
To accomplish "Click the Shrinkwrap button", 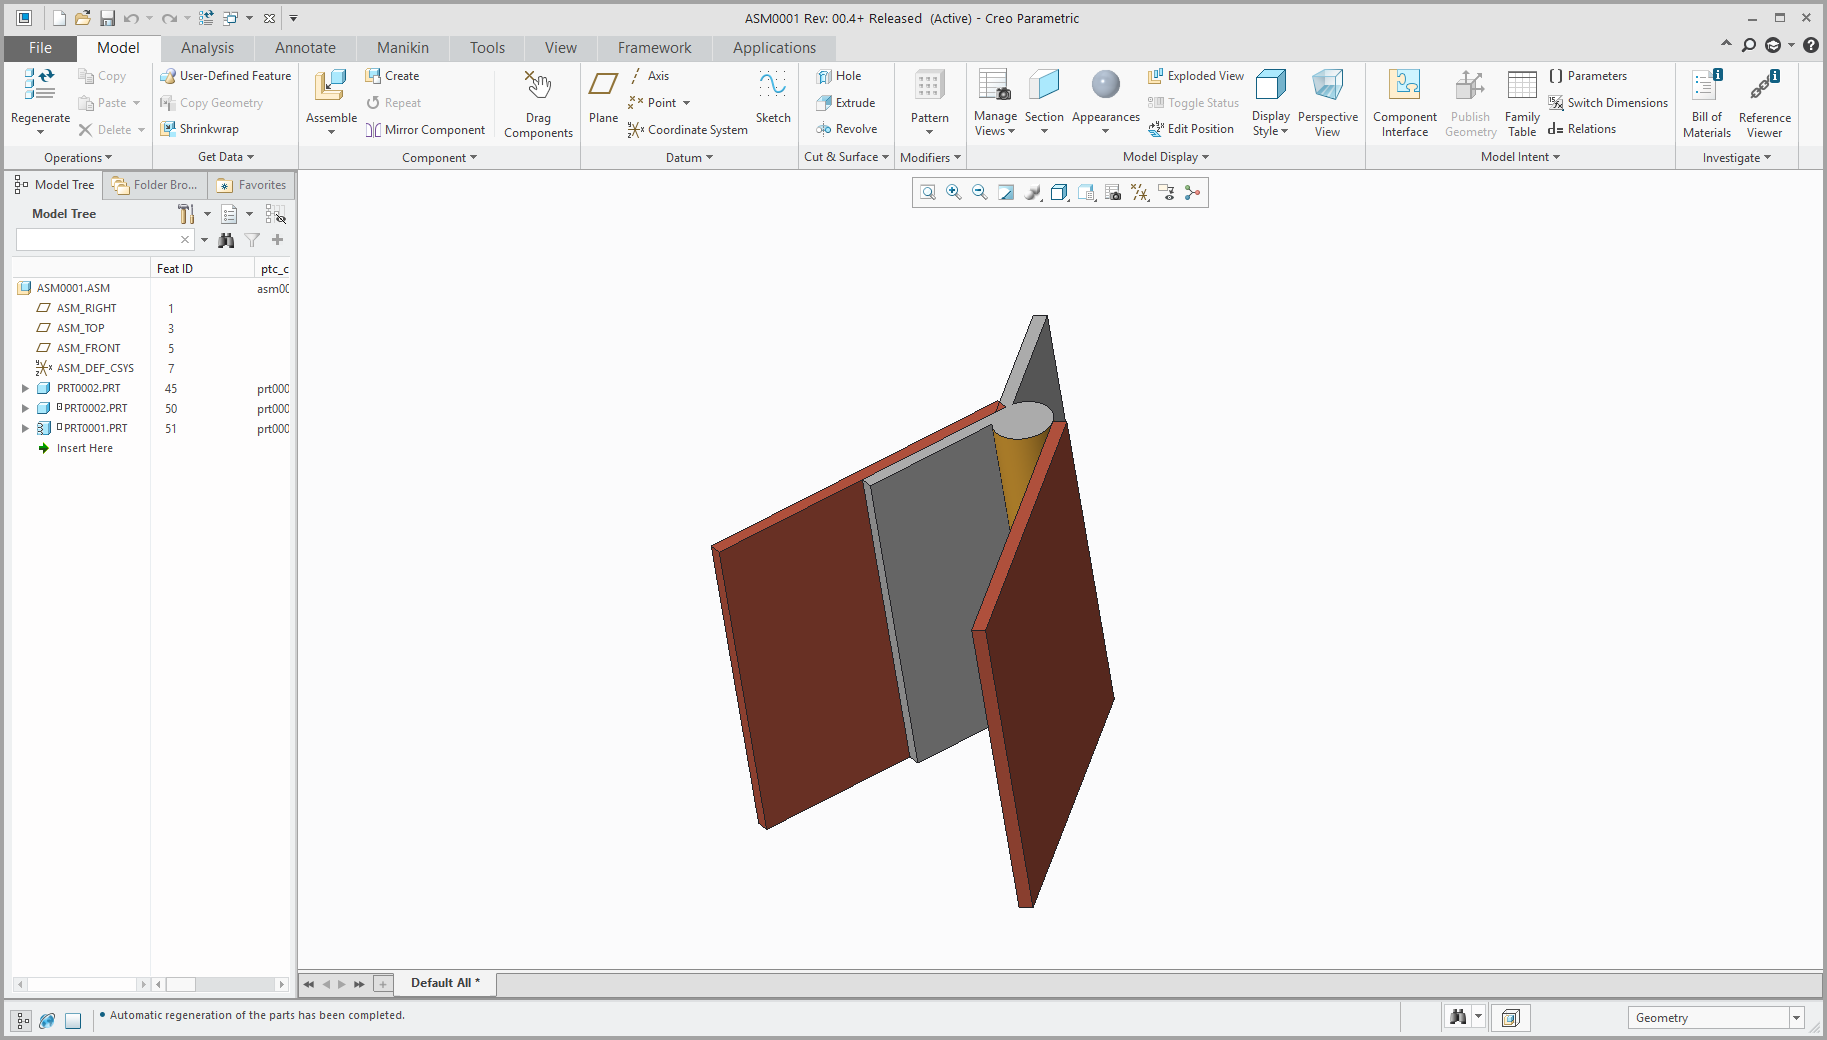I will pyautogui.click(x=199, y=129).
